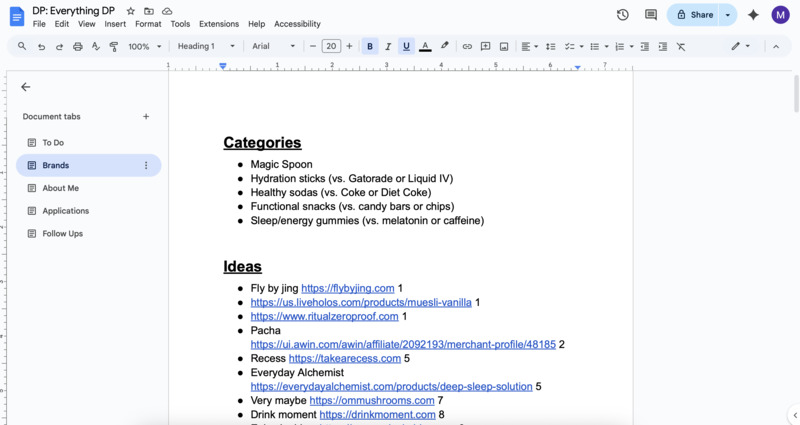Click the Gemini sparkle icon
This screenshot has width=800, height=425.
(x=753, y=15)
